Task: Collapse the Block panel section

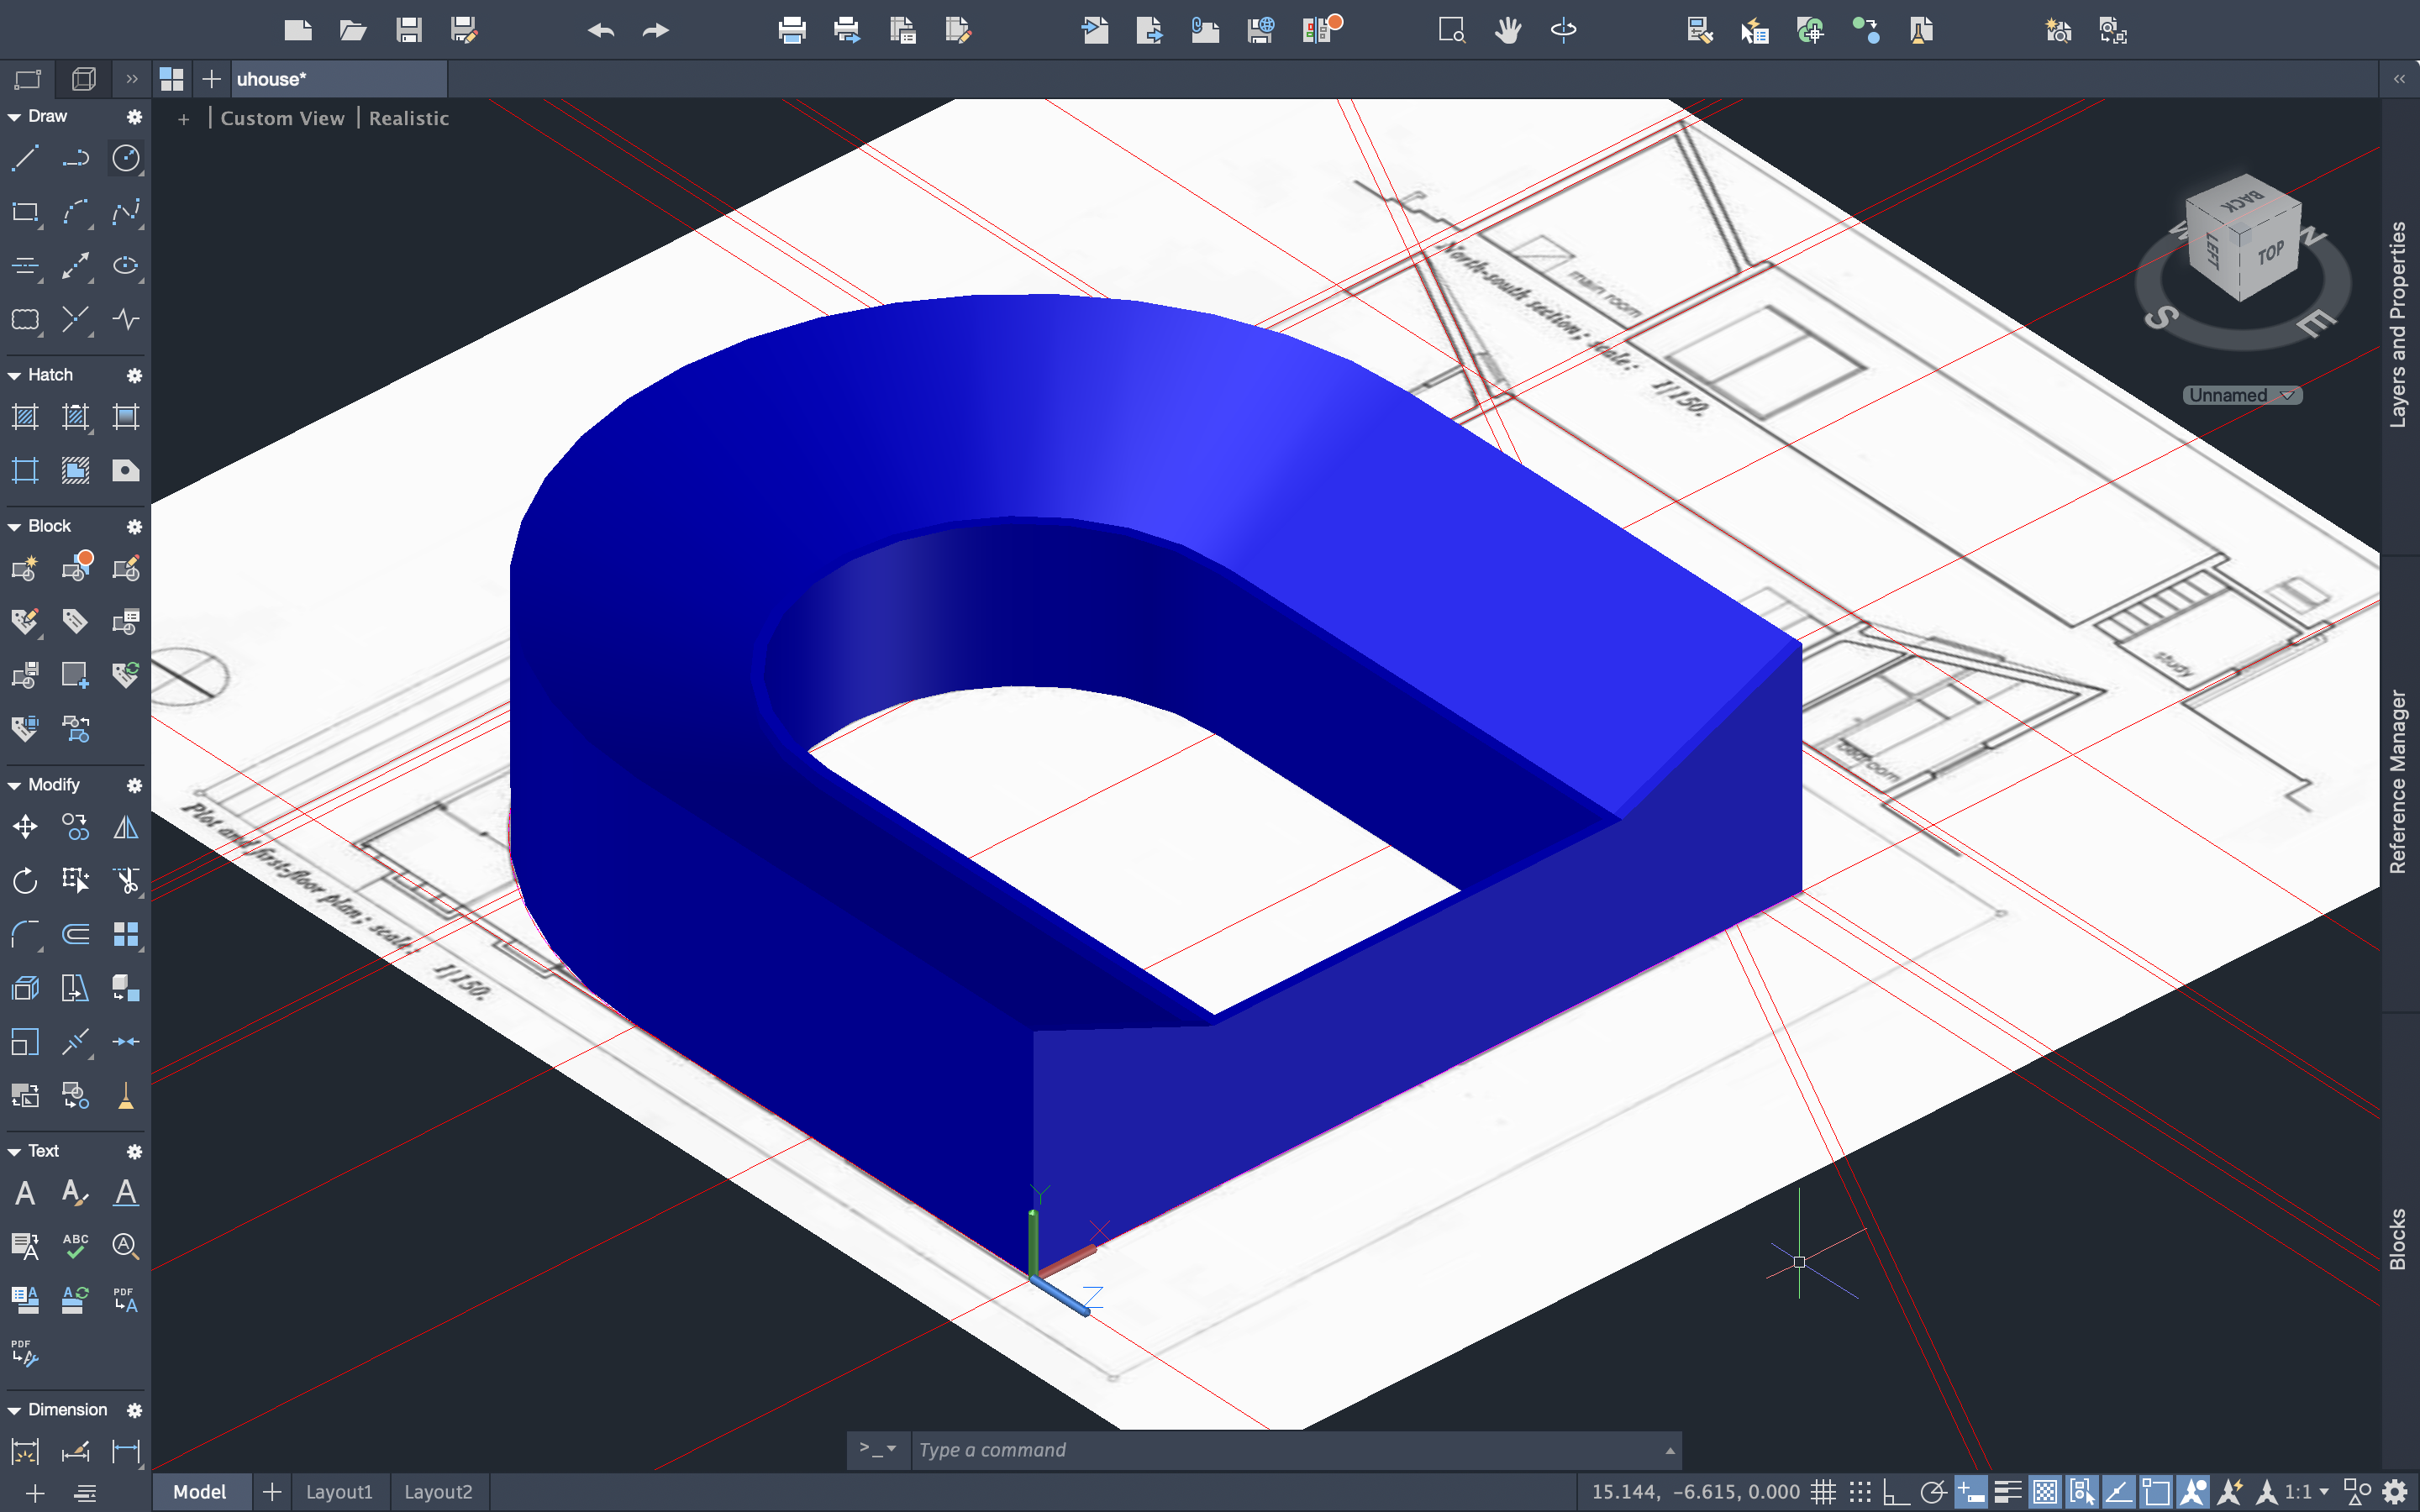Action: pyautogui.click(x=14, y=527)
